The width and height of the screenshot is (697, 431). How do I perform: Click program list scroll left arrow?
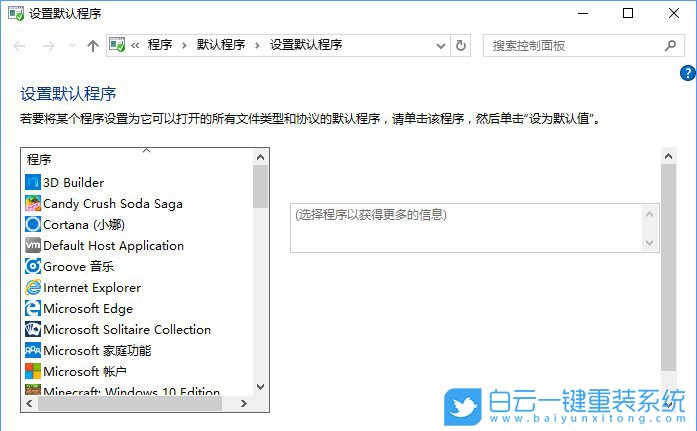(29, 403)
